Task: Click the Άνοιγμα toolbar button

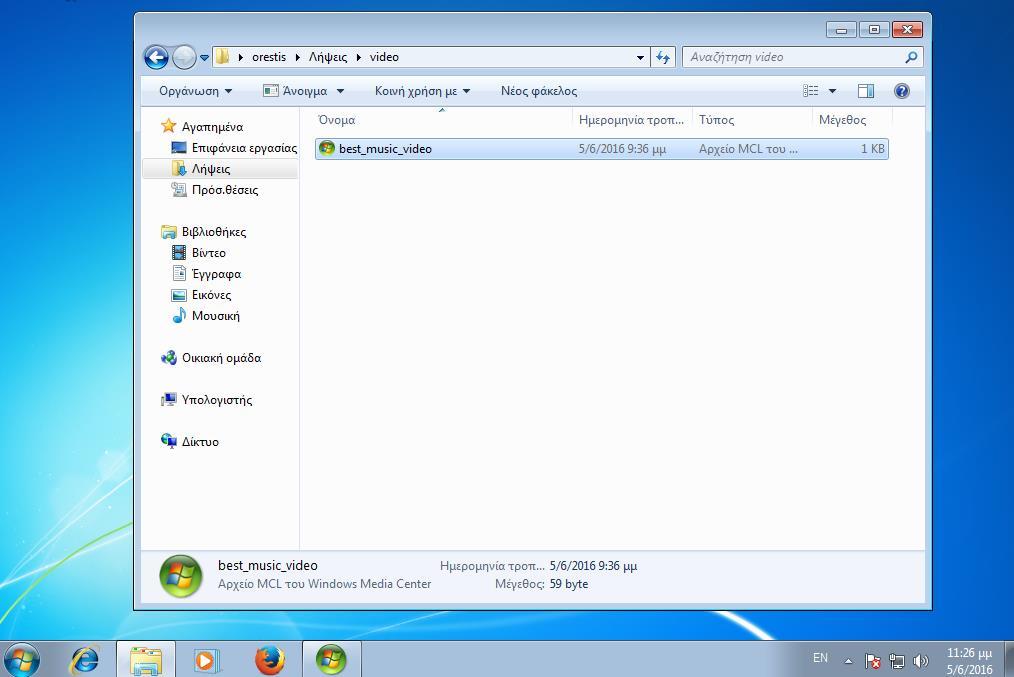Action: [x=296, y=91]
